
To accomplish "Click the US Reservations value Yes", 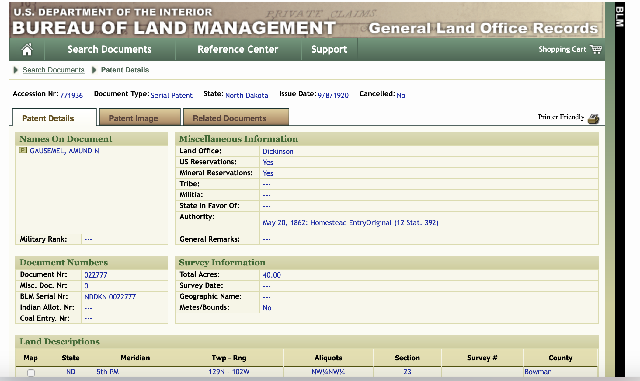I will point(268,162).
